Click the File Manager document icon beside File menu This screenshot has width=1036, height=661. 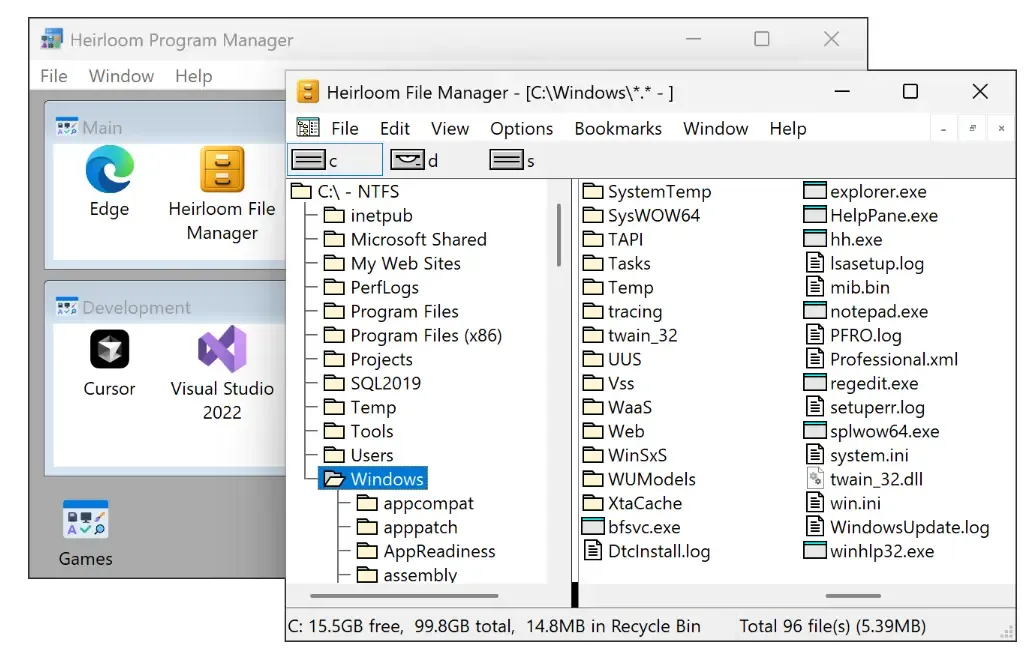308,128
